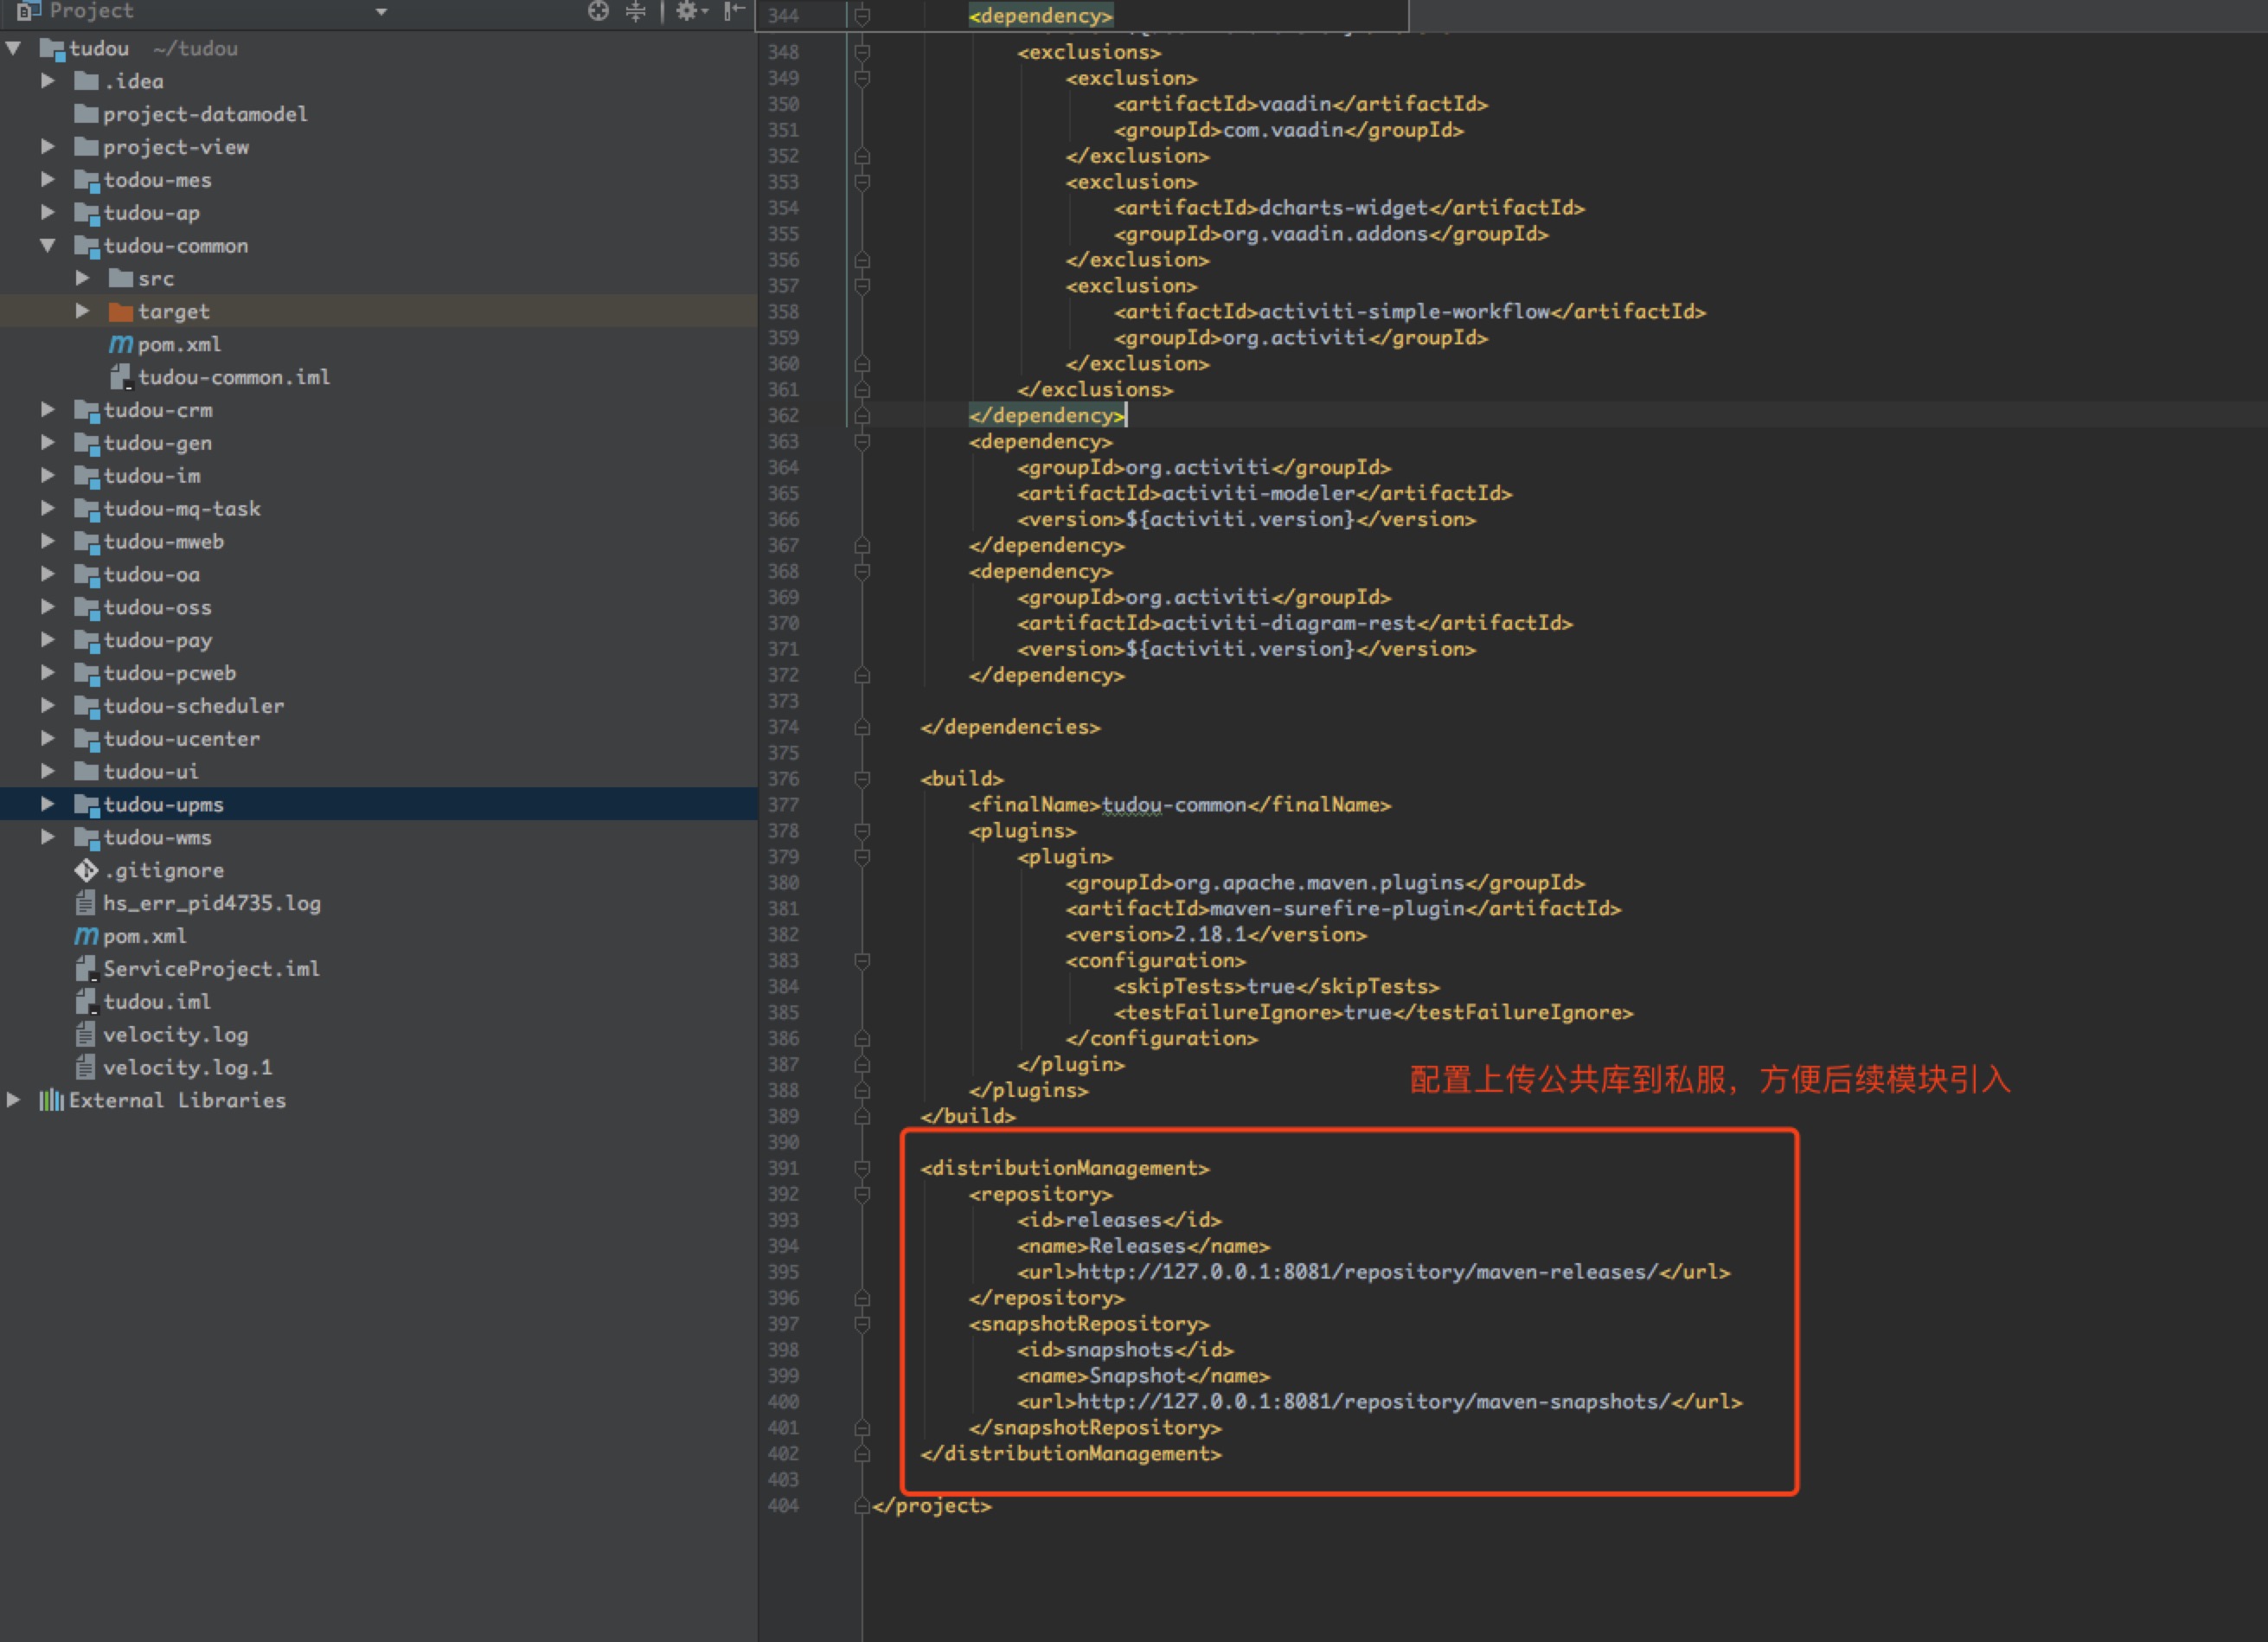Click the velocity.log.1 file icon
This screenshot has height=1642, width=2268.
point(87,1068)
